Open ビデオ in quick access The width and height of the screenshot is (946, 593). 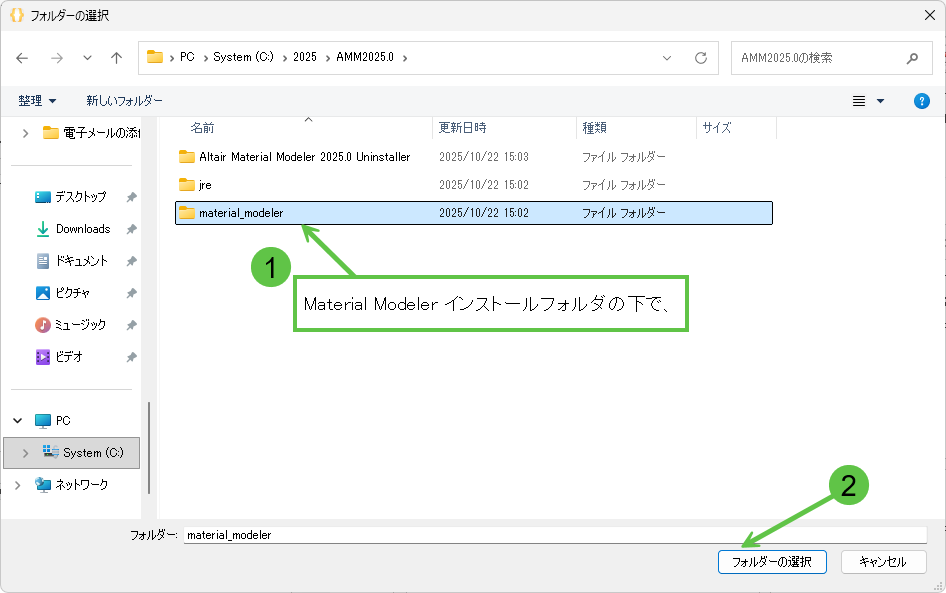69,357
